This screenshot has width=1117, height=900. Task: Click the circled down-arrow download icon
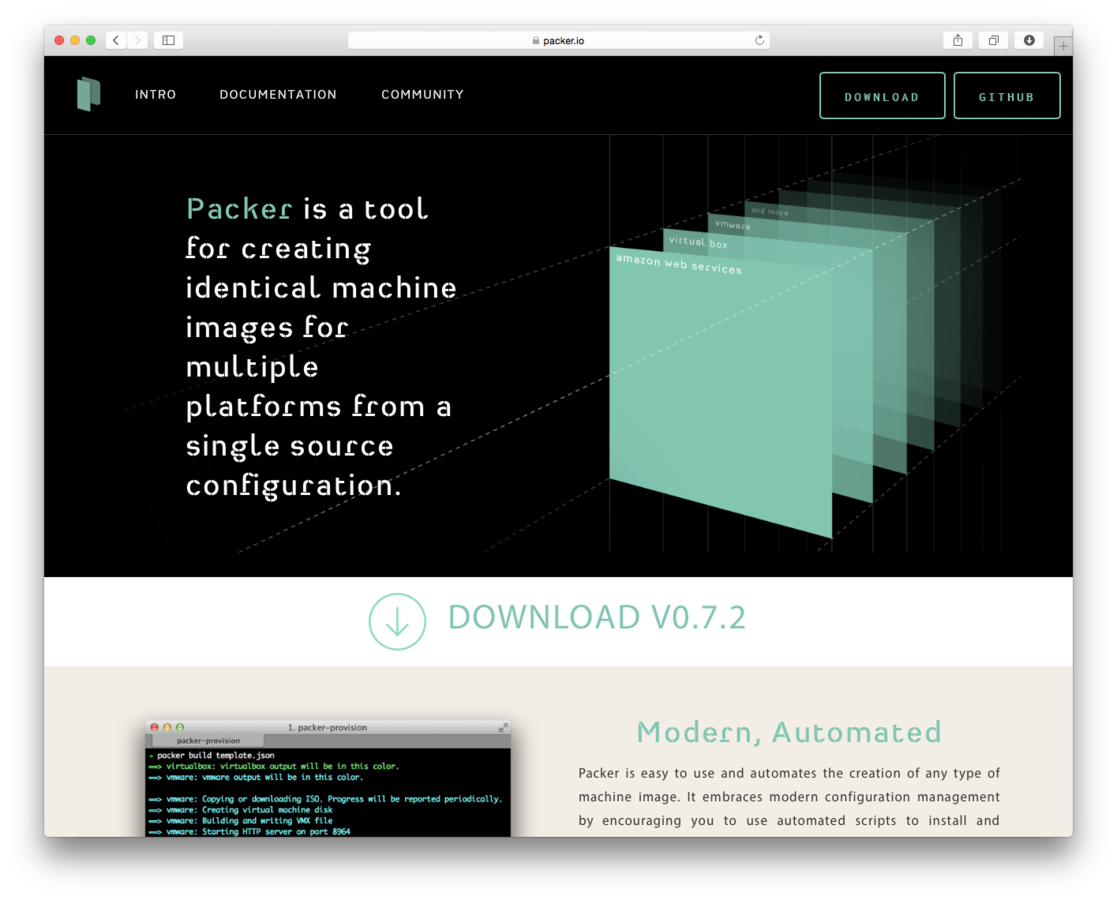point(398,621)
